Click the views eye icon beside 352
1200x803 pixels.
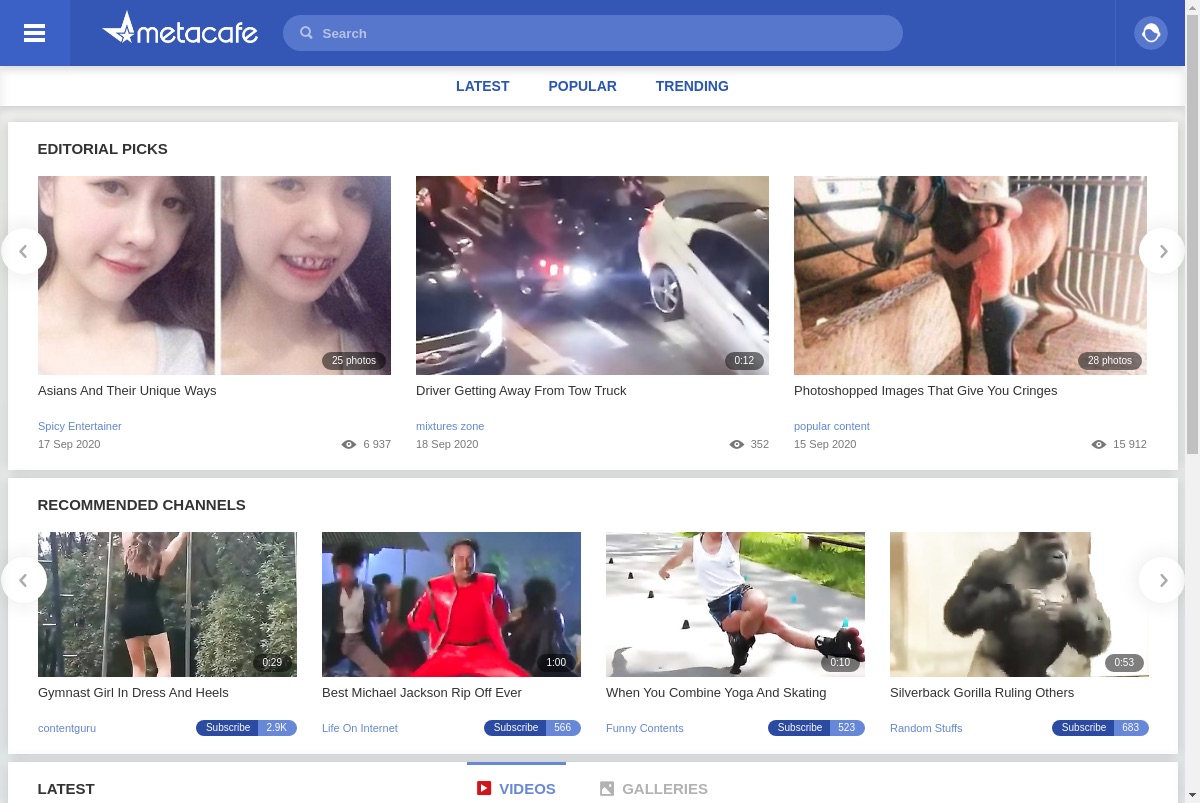[737, 445]
